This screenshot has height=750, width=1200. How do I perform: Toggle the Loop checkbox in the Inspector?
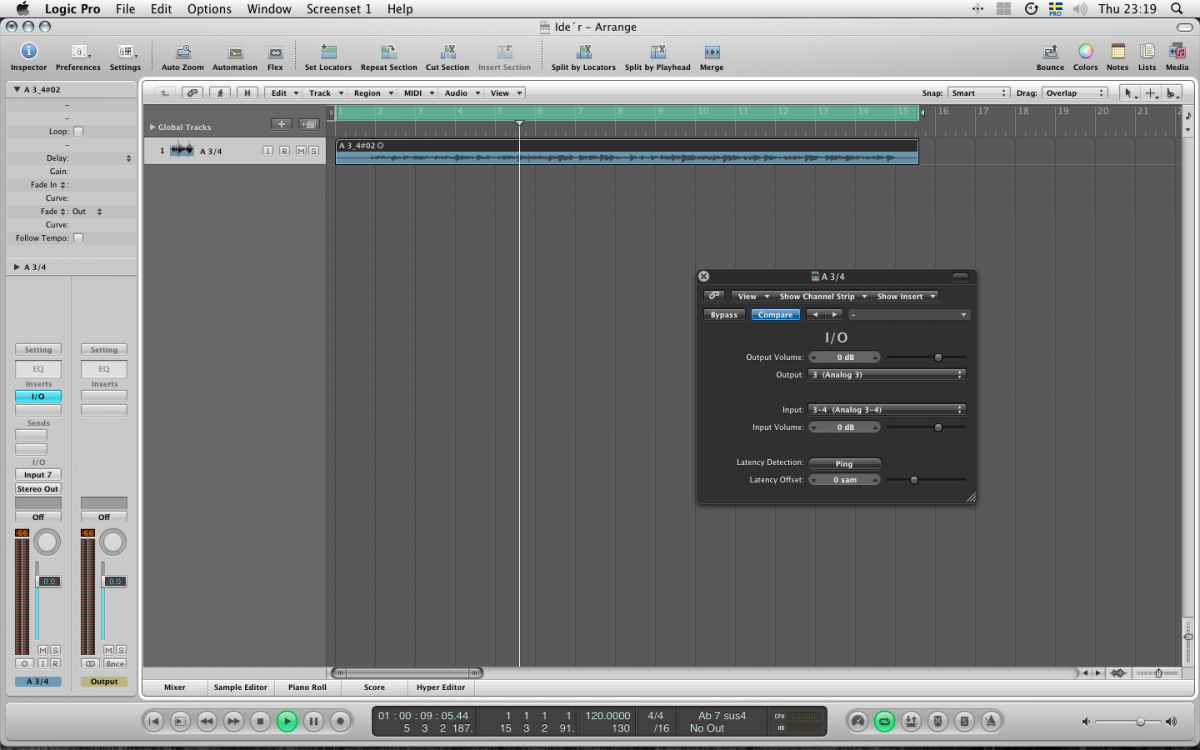click(x=78, y=131)
